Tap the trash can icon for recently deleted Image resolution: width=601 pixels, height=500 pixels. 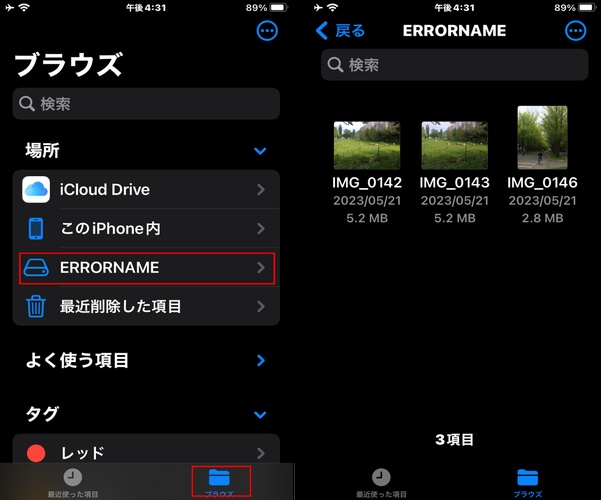(36, 306)
